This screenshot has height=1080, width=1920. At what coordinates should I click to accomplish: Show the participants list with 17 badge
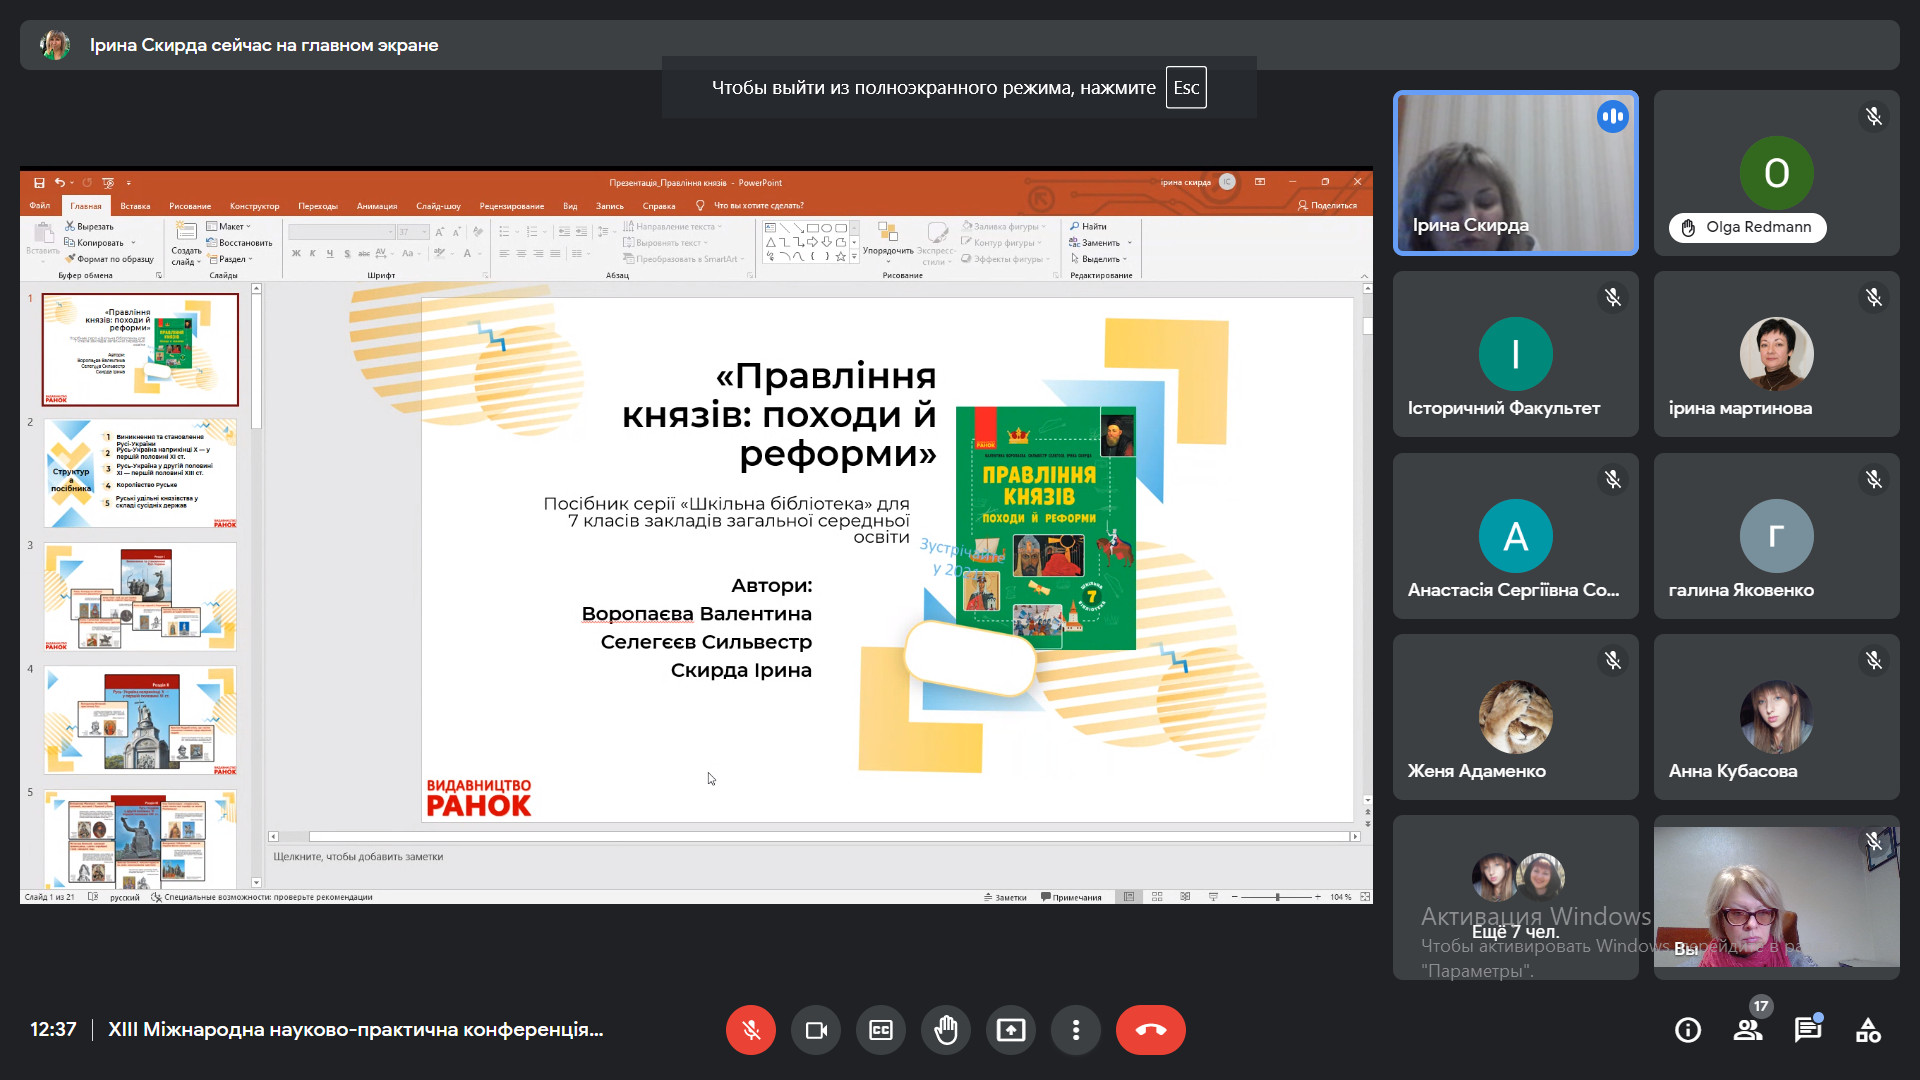pyautogui.click(x=1748, y=1030)
